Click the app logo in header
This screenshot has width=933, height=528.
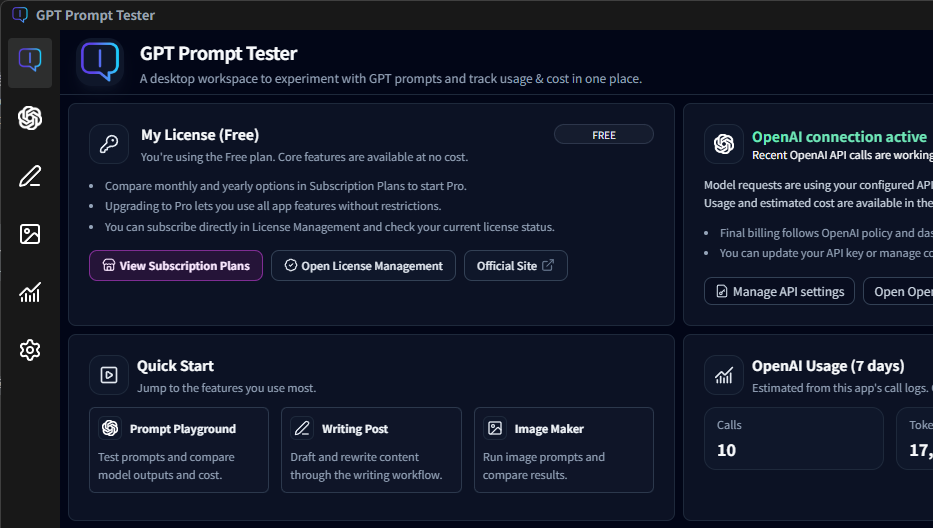tap(100, 62)
